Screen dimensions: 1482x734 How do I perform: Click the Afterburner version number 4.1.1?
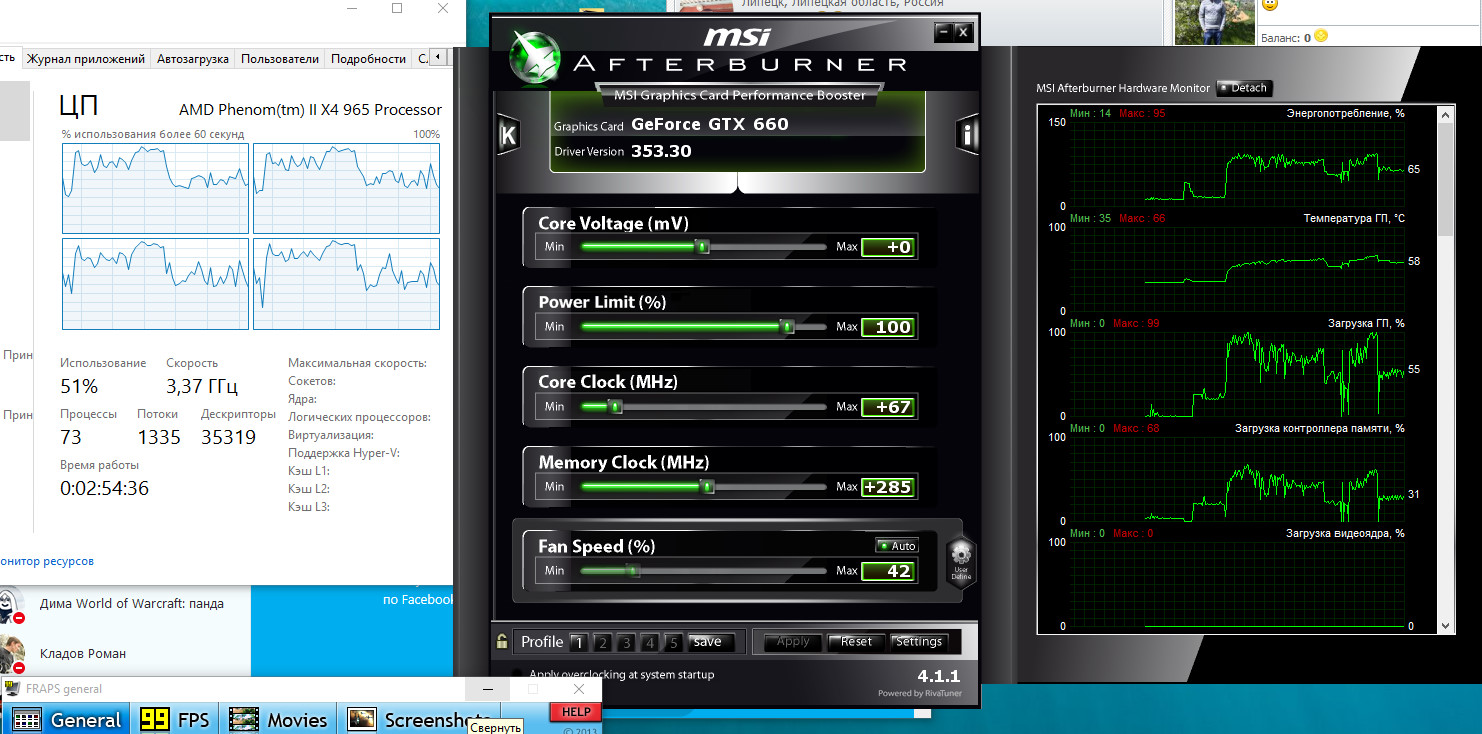(938, 676)
